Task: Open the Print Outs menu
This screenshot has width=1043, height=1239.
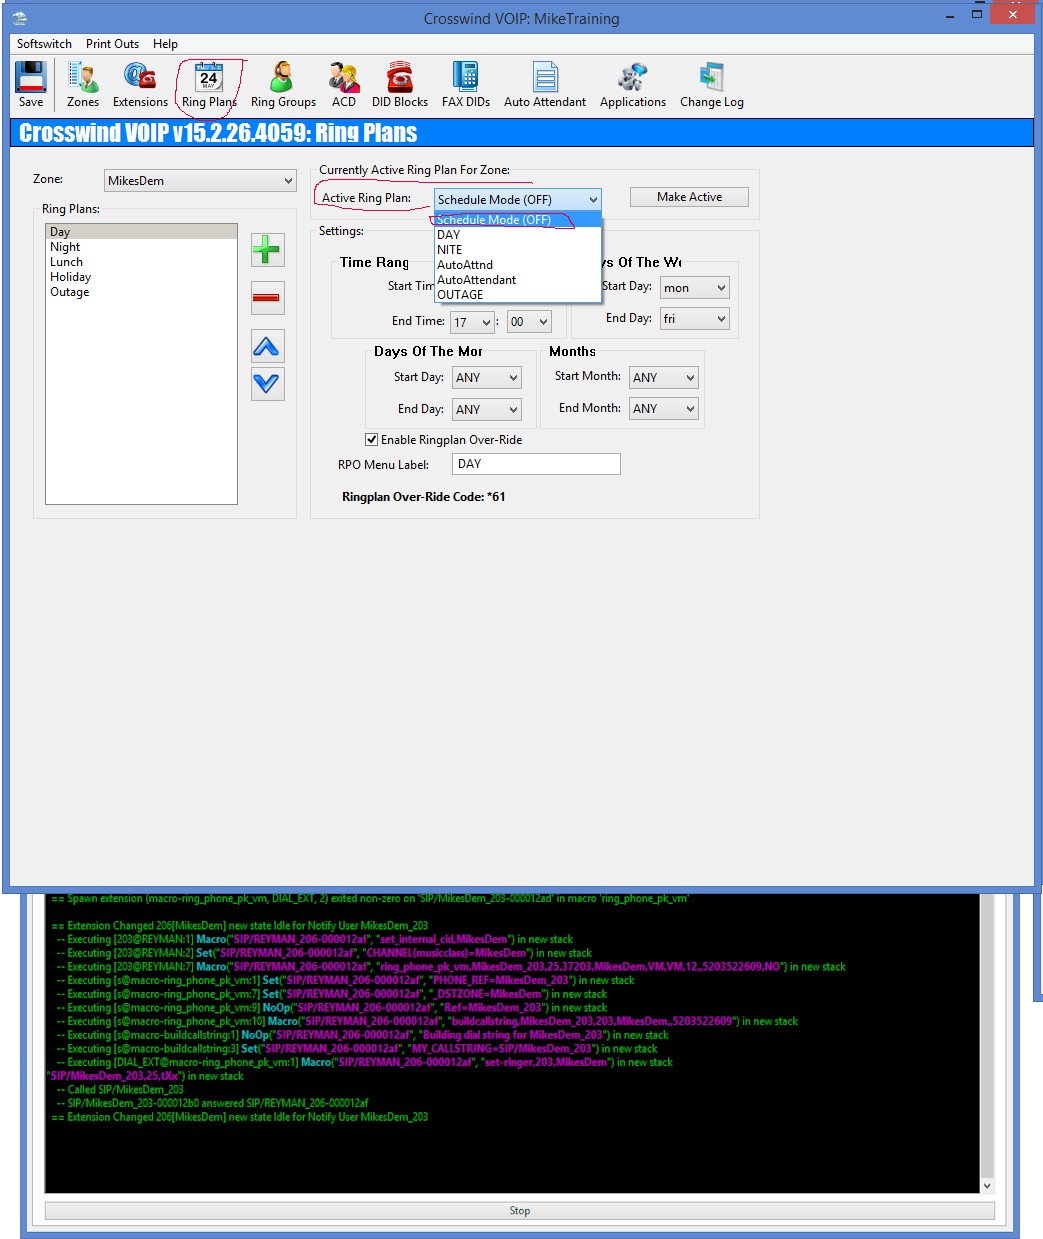Action: click(112, 44)
